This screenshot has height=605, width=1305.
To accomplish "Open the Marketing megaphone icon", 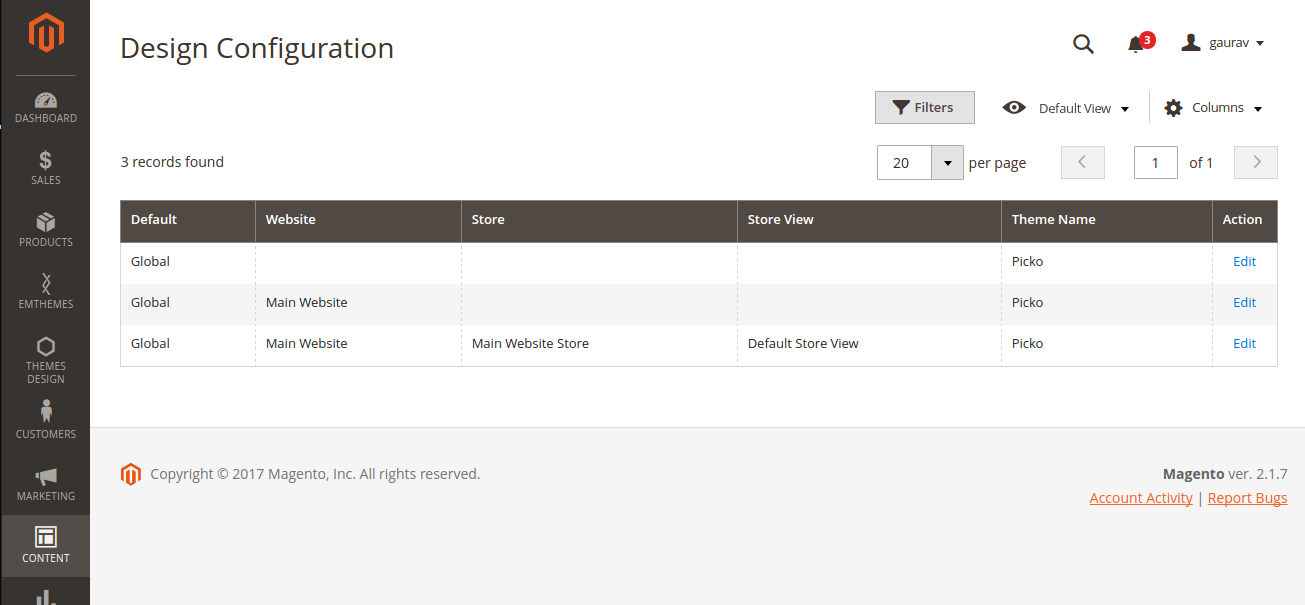I will (x=46, y=477).
